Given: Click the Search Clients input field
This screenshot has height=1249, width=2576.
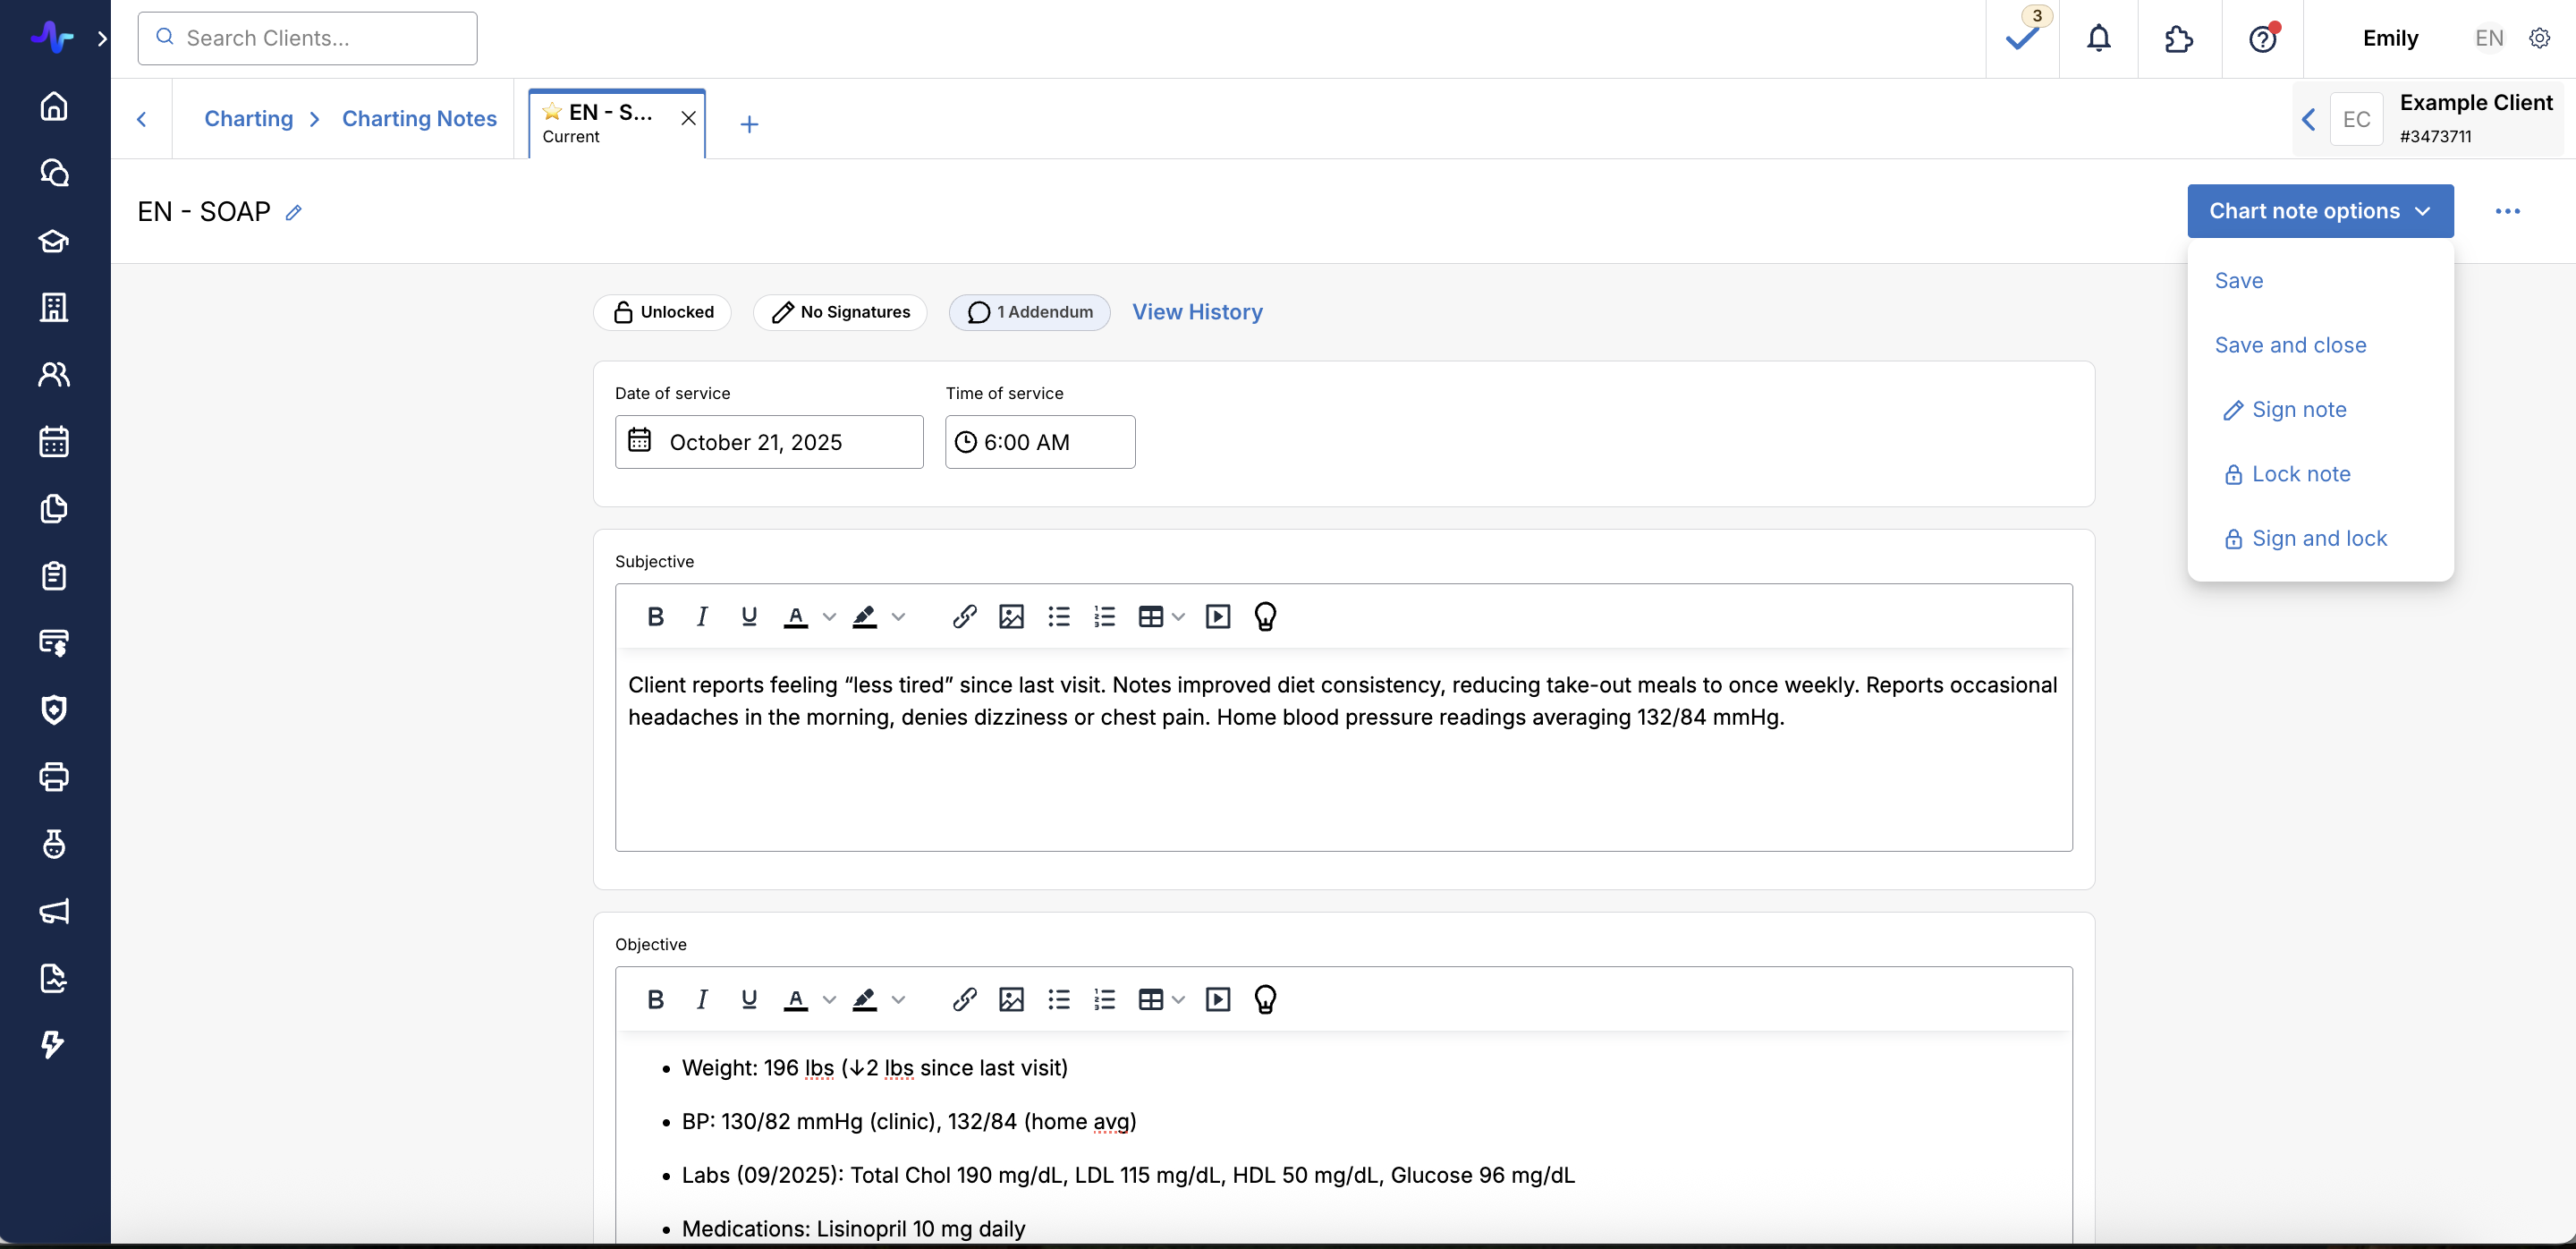Looking at the screenshot, I should tap(308, 38).
